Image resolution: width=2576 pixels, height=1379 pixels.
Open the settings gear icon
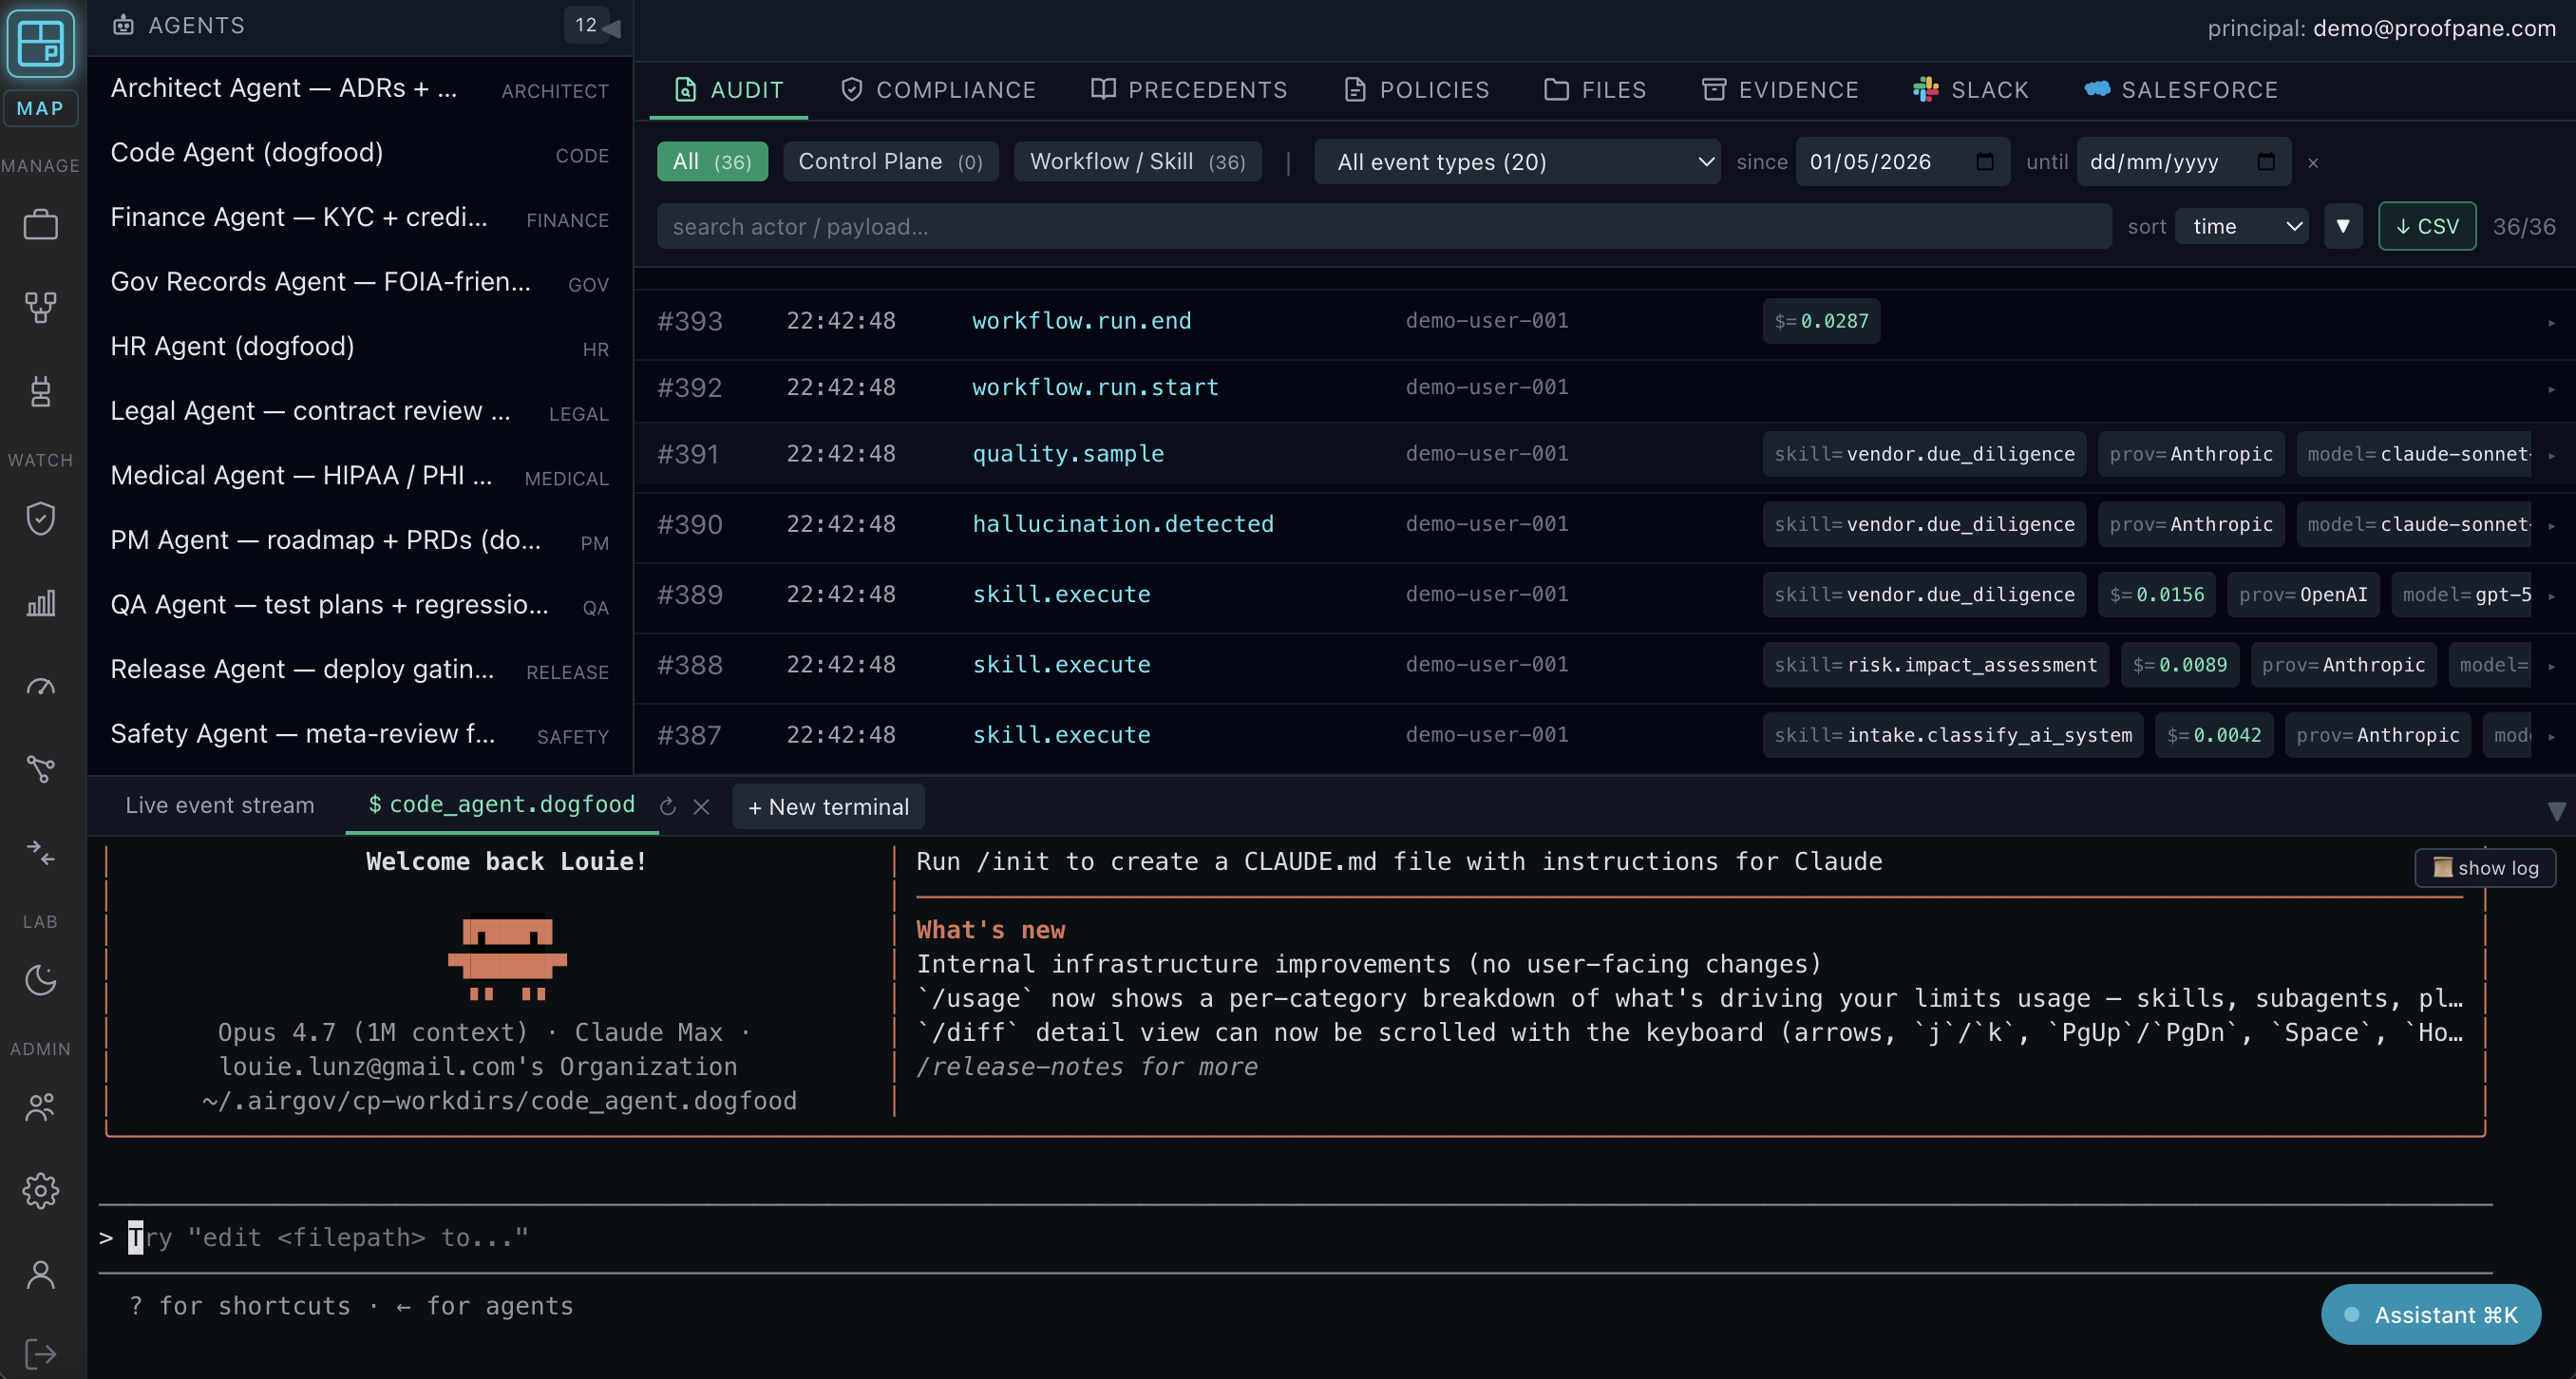tap(40, 1190)
